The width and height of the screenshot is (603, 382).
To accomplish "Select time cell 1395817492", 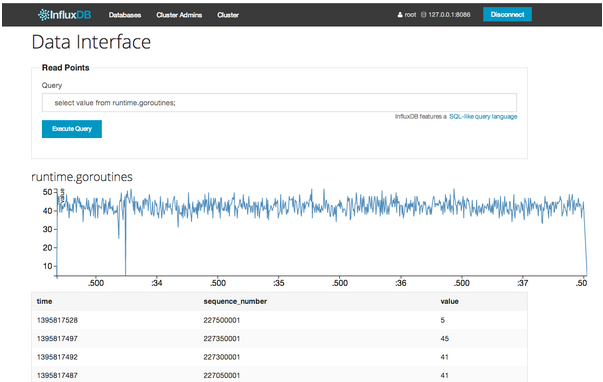I will (57, 357).
